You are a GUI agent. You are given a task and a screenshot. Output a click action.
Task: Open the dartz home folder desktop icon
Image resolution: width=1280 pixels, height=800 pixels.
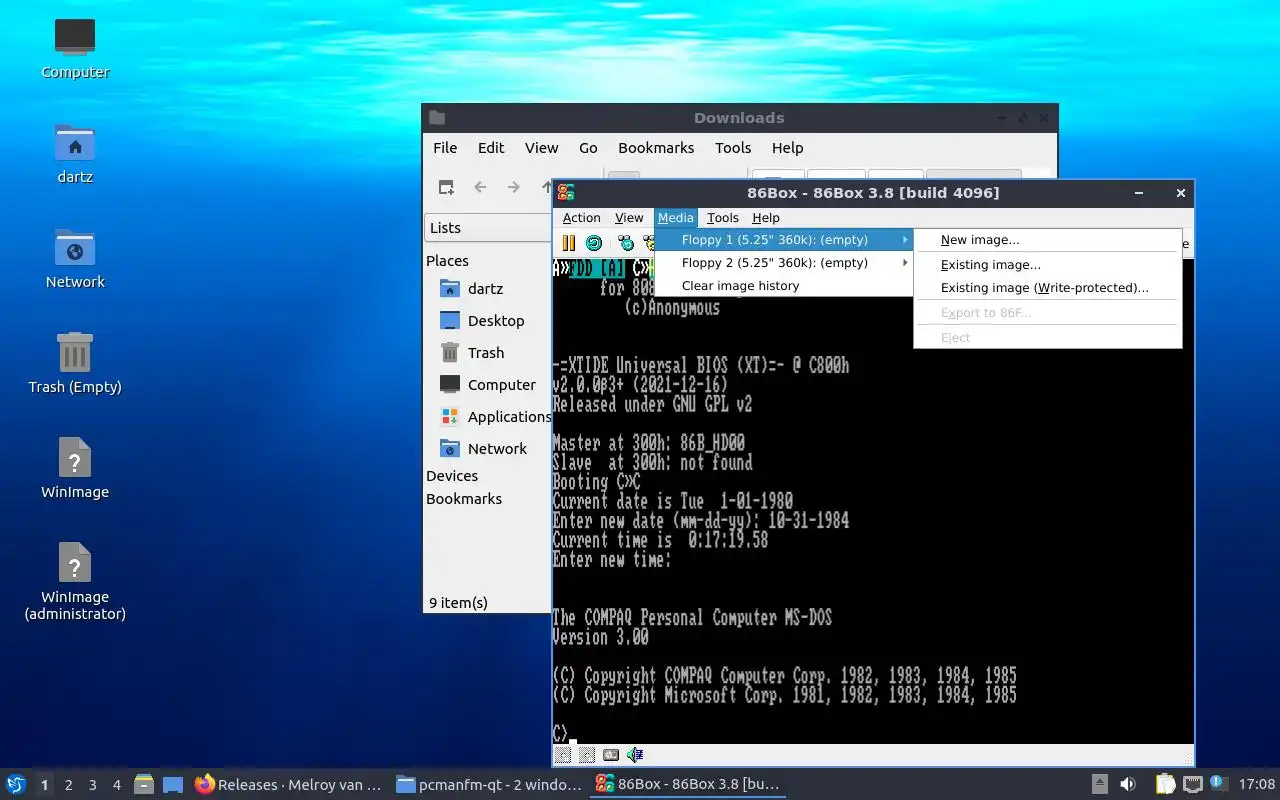pyautogui.click(x=75, y=152)
